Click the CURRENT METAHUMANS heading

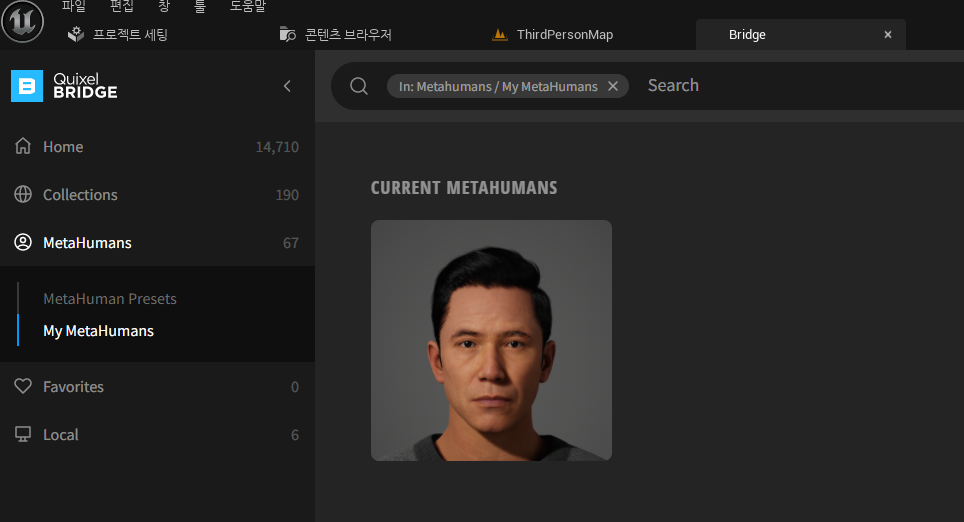click(464, 188)
